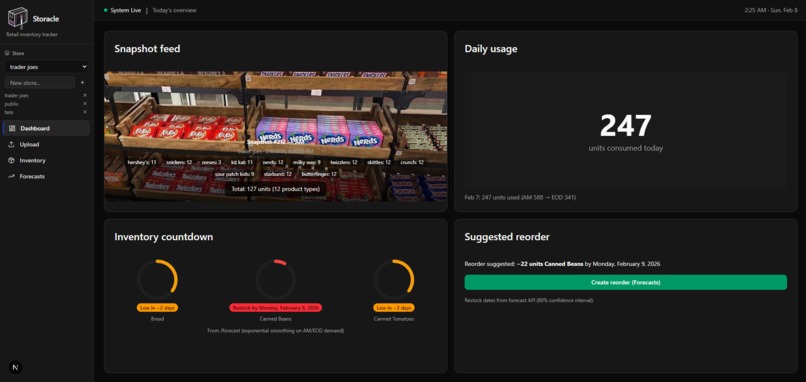Click the Canned Tomatoes countdown ring
This screenshot has height=382, width=806.
(x=394, y=280)
